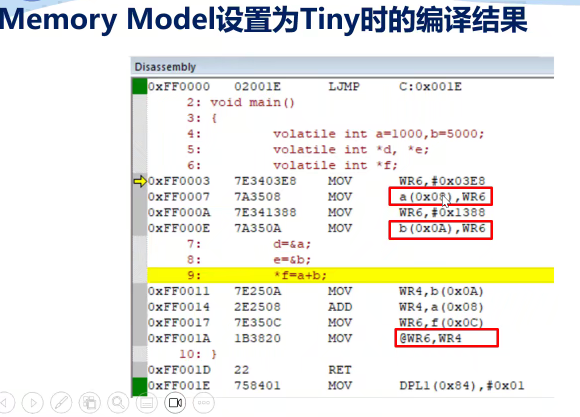580x417 pixels.
Task: Activate the magnifier zoom-into-slide tool
Action: [118, 403]
